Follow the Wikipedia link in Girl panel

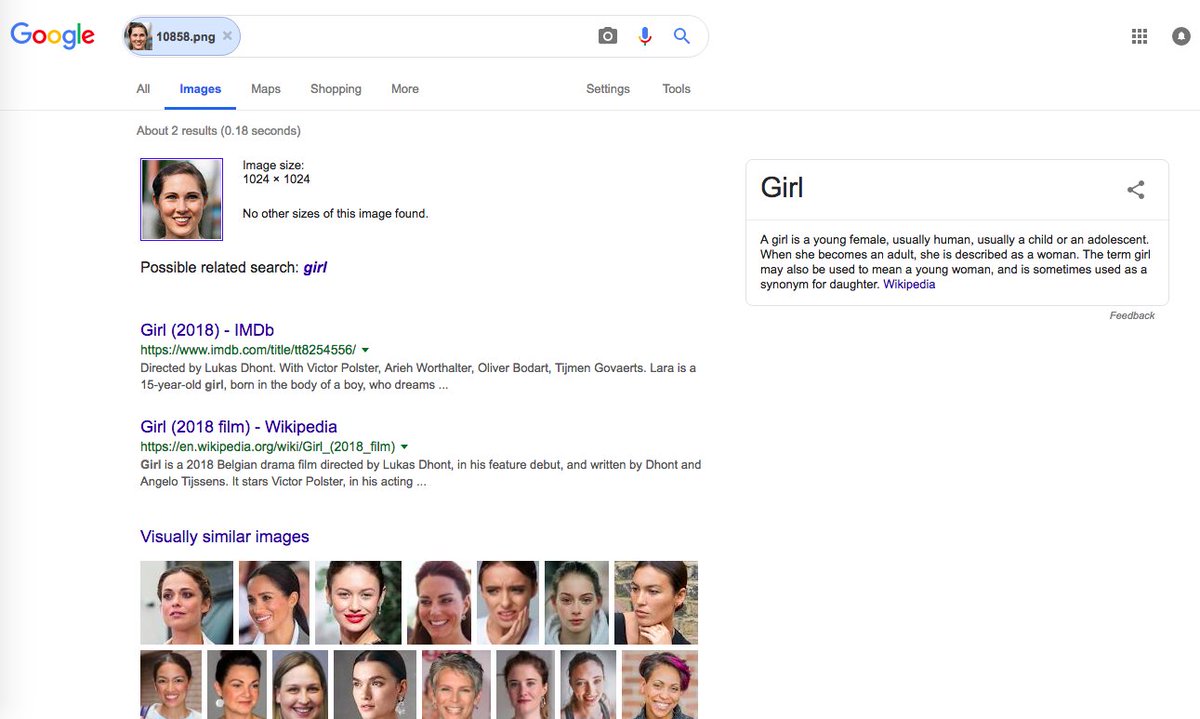909,284
